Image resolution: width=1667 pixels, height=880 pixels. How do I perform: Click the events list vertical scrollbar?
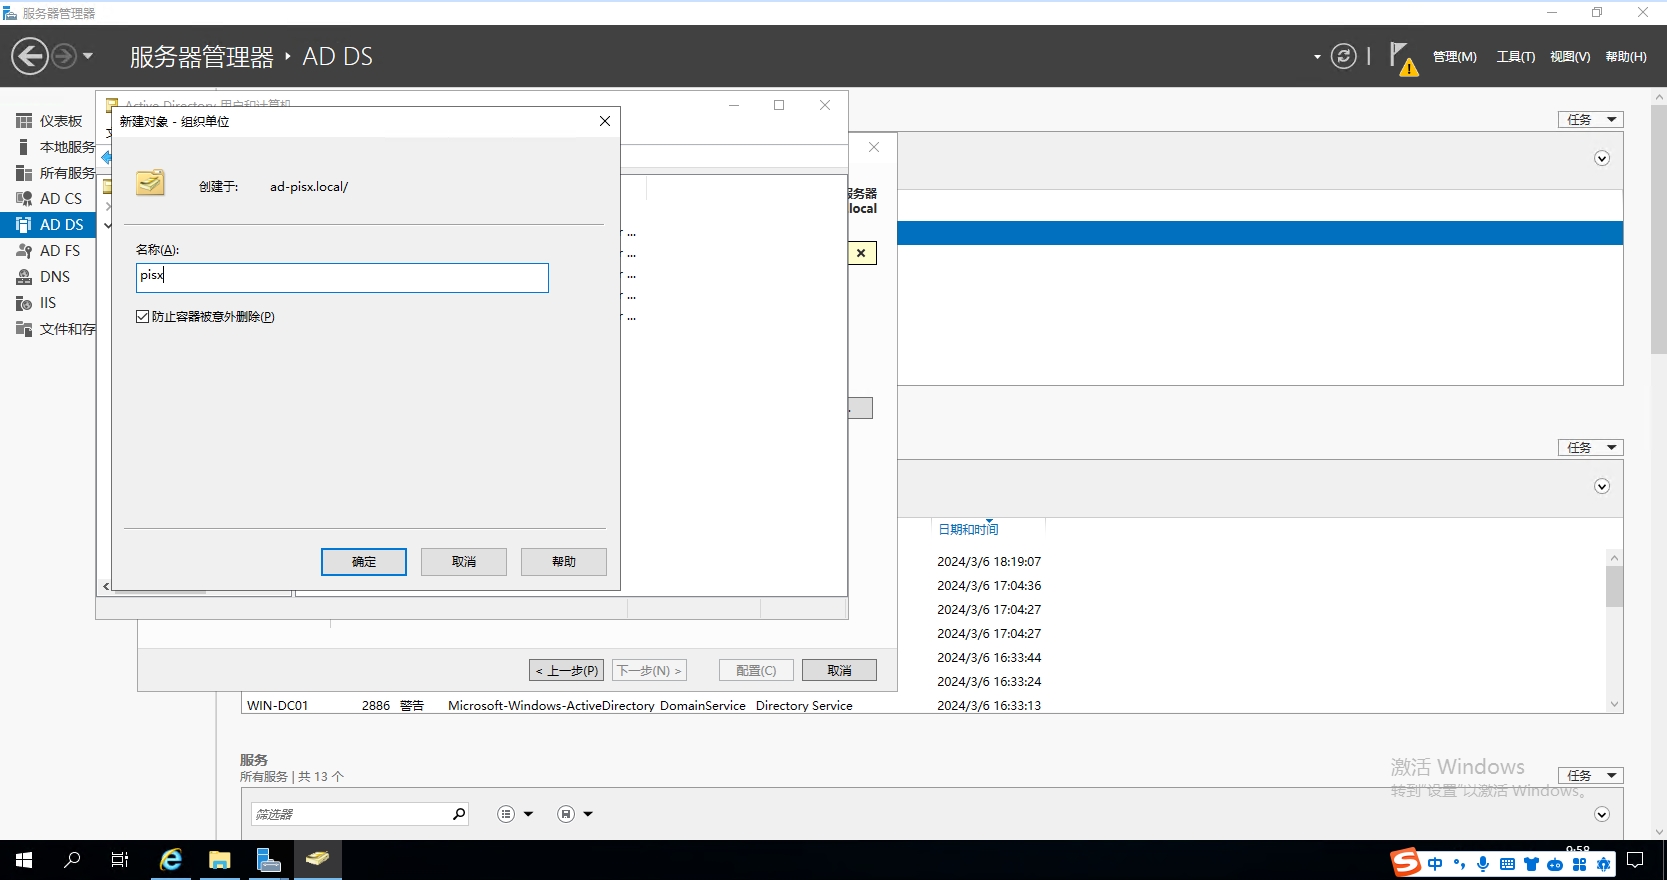pyautogui.click(x=1614, y=630)
